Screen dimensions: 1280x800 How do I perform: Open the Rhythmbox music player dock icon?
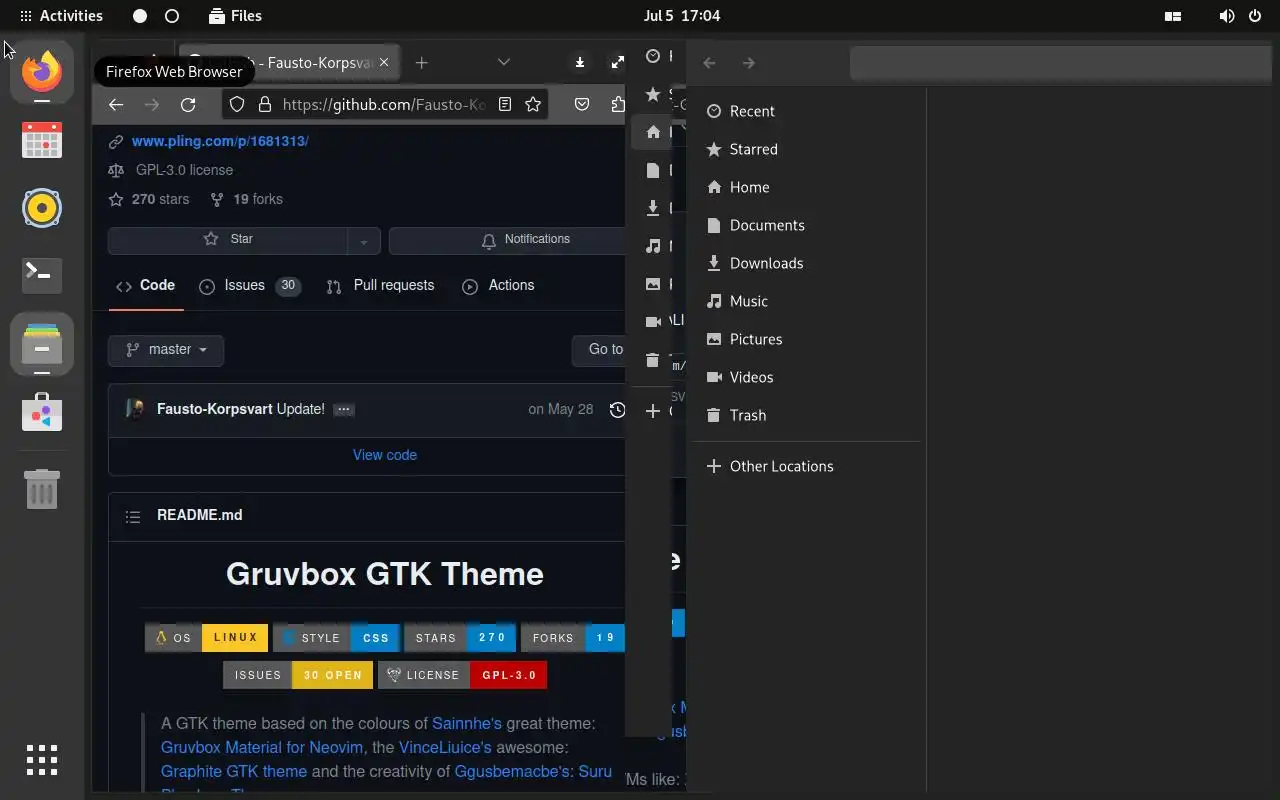click(42, 208)
